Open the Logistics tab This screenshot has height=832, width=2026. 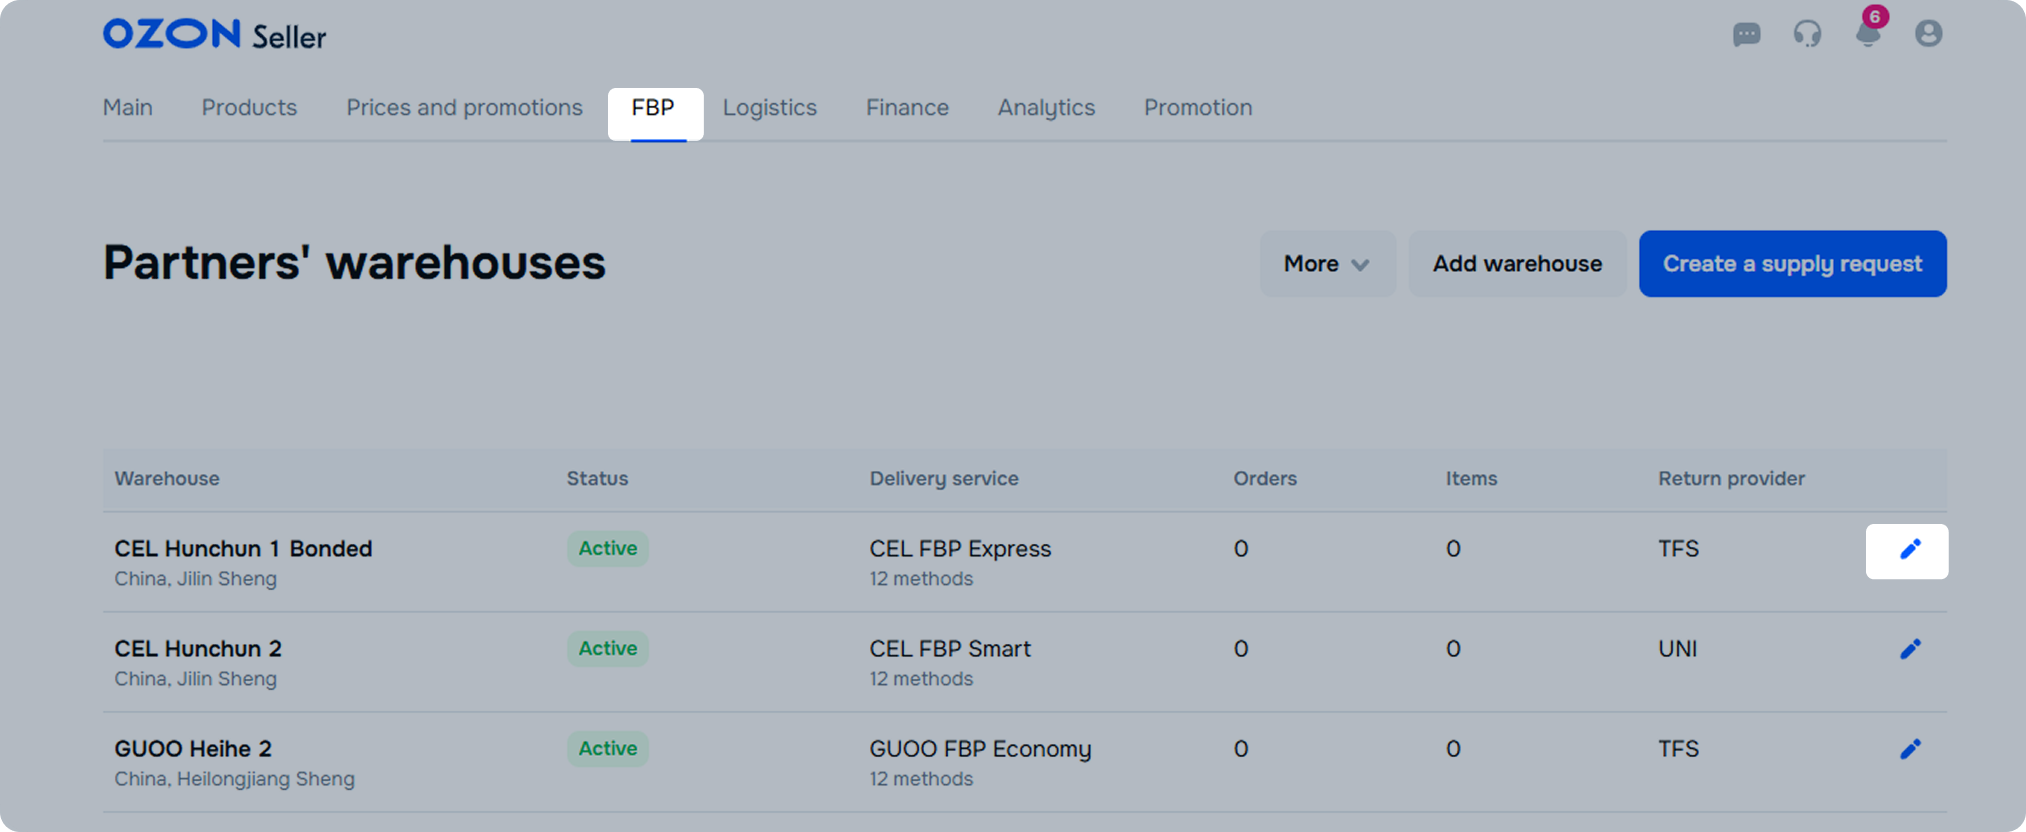point(769,108)
